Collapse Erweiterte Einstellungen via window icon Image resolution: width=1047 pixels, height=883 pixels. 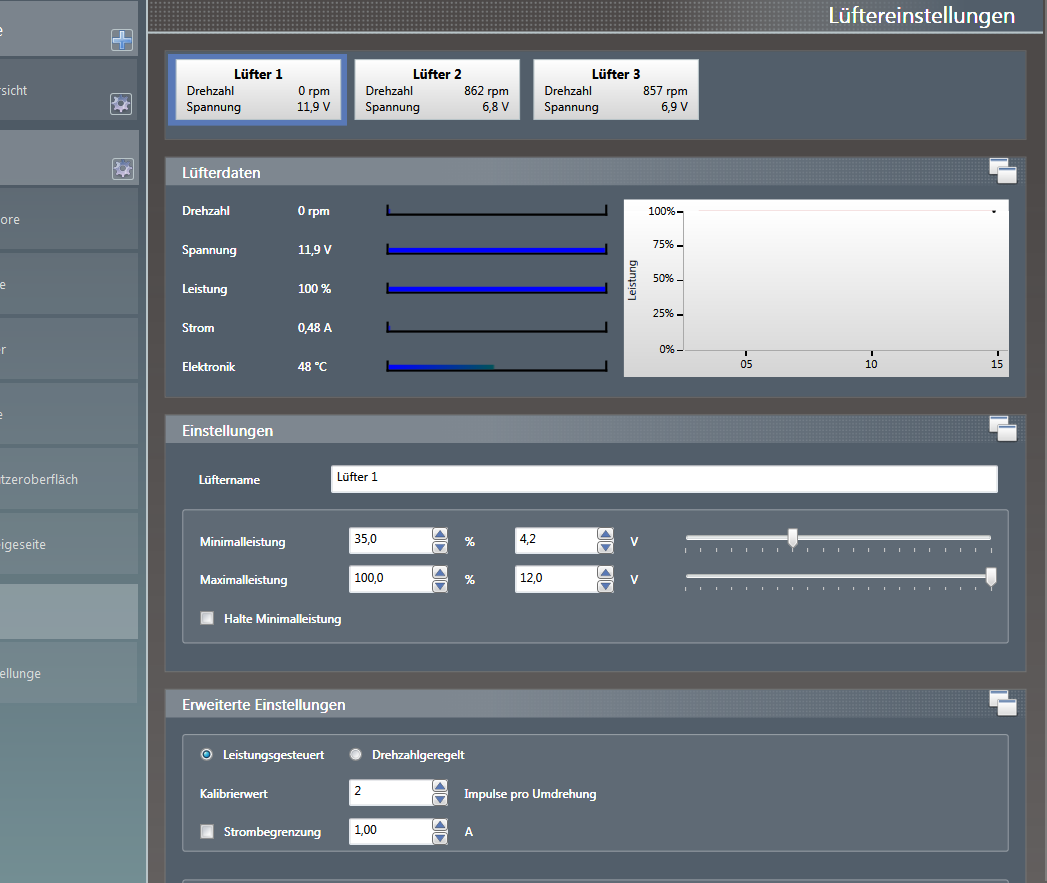(x=1003, y=703)
